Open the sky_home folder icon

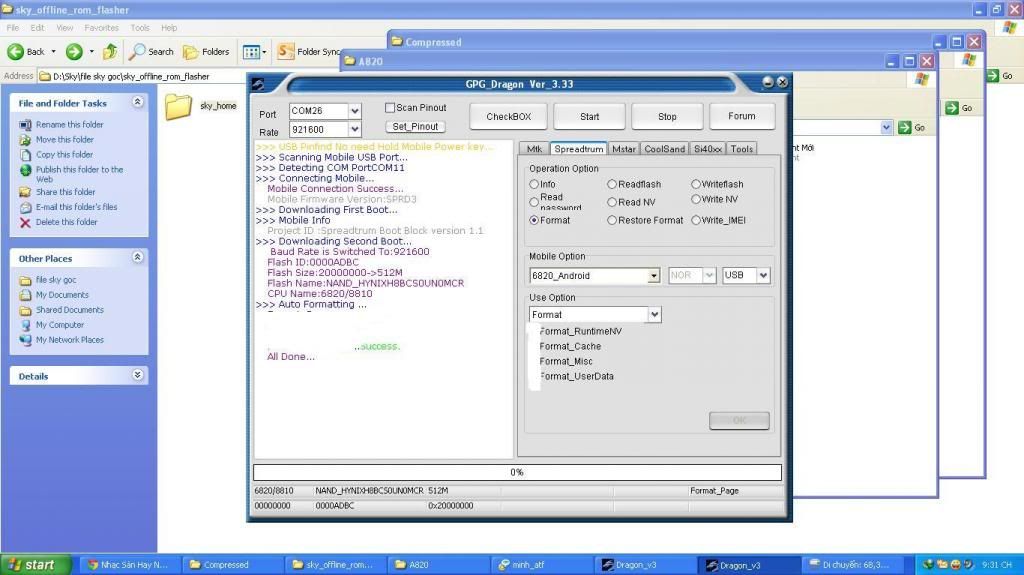tap(178, 107)
